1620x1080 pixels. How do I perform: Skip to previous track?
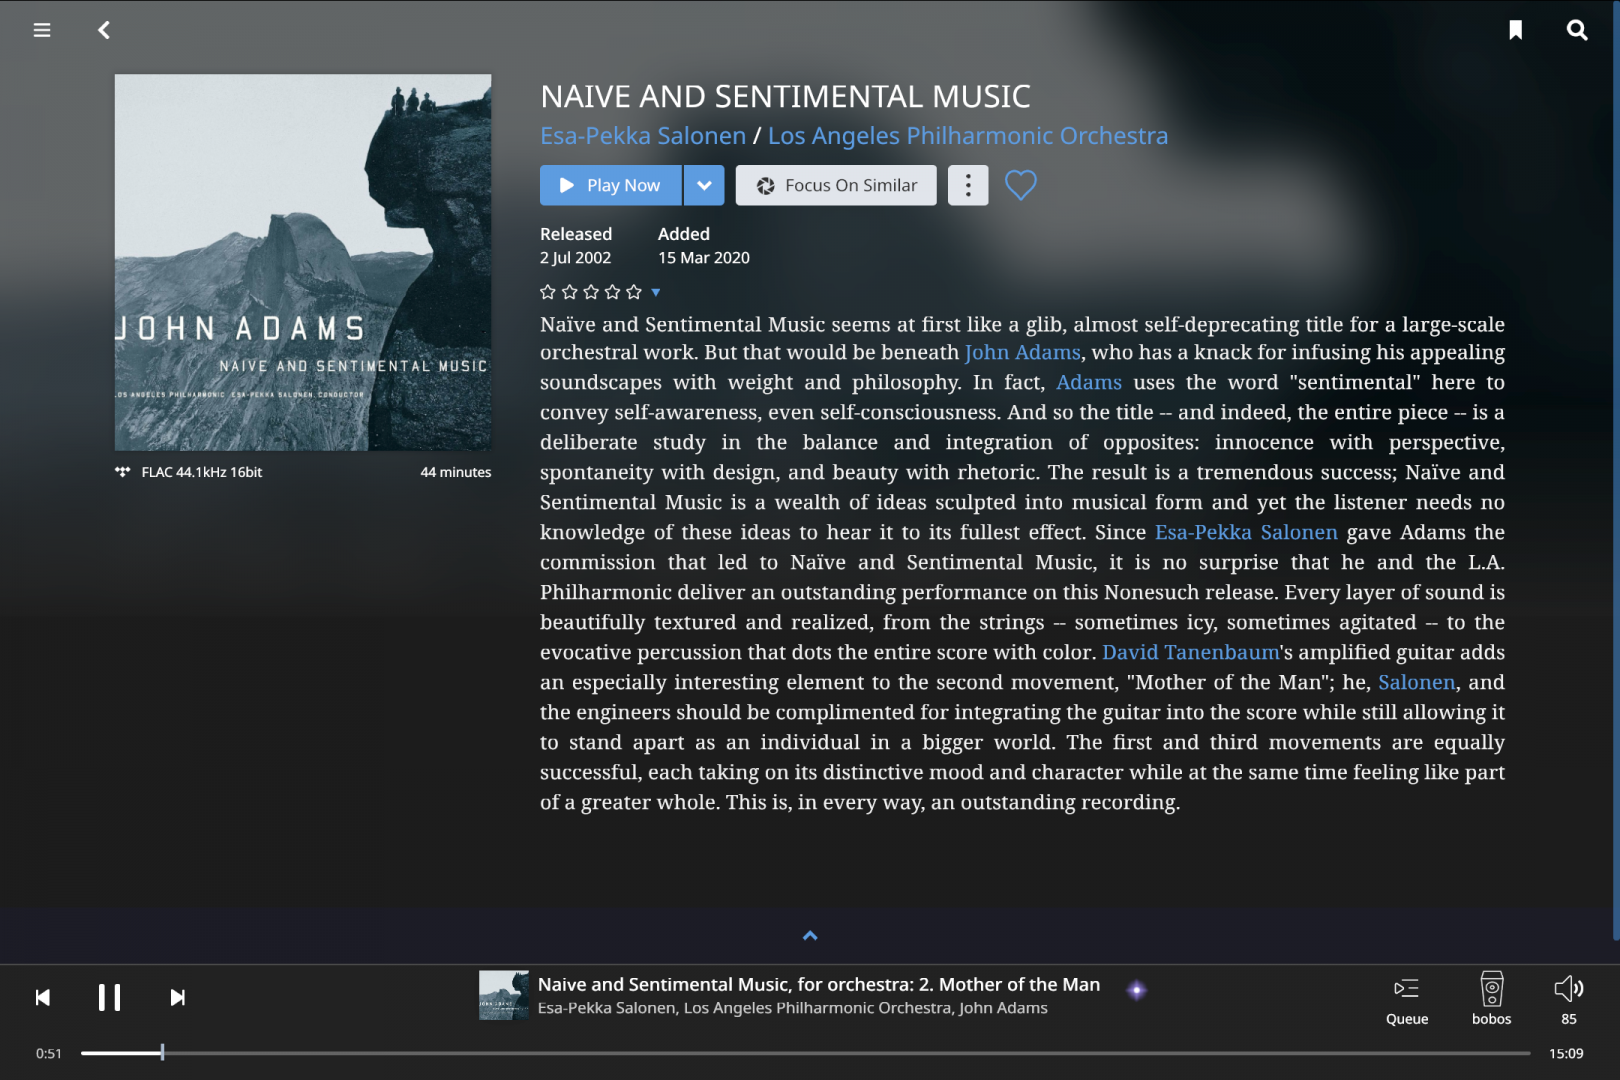(42, 997)
